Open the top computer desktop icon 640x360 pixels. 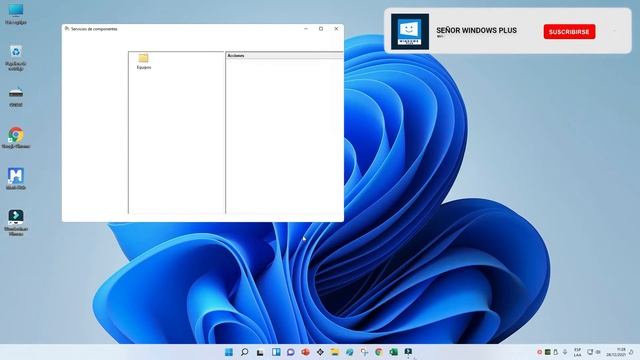tap(16, 13)
